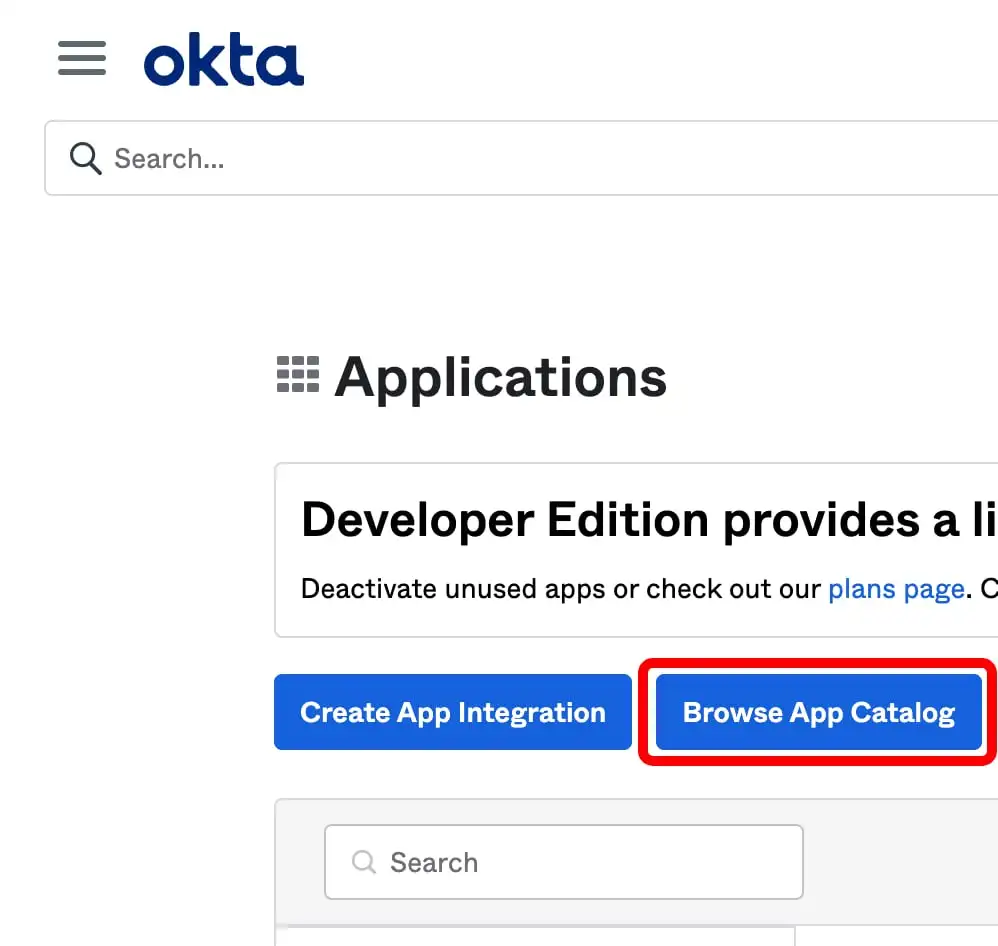Click Browse App Catalog button
The image size is (998, 946).
click(x=819, y=712)
